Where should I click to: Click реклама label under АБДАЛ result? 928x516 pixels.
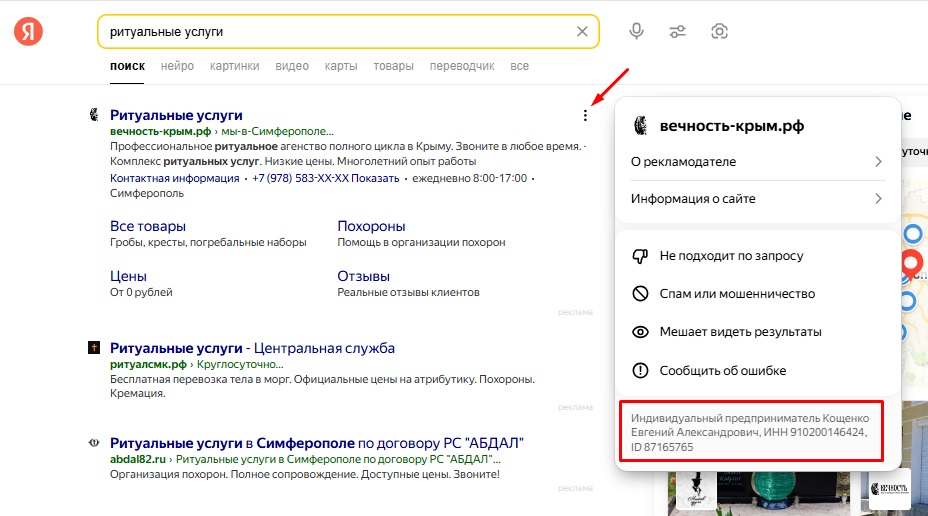coord(575,488)
